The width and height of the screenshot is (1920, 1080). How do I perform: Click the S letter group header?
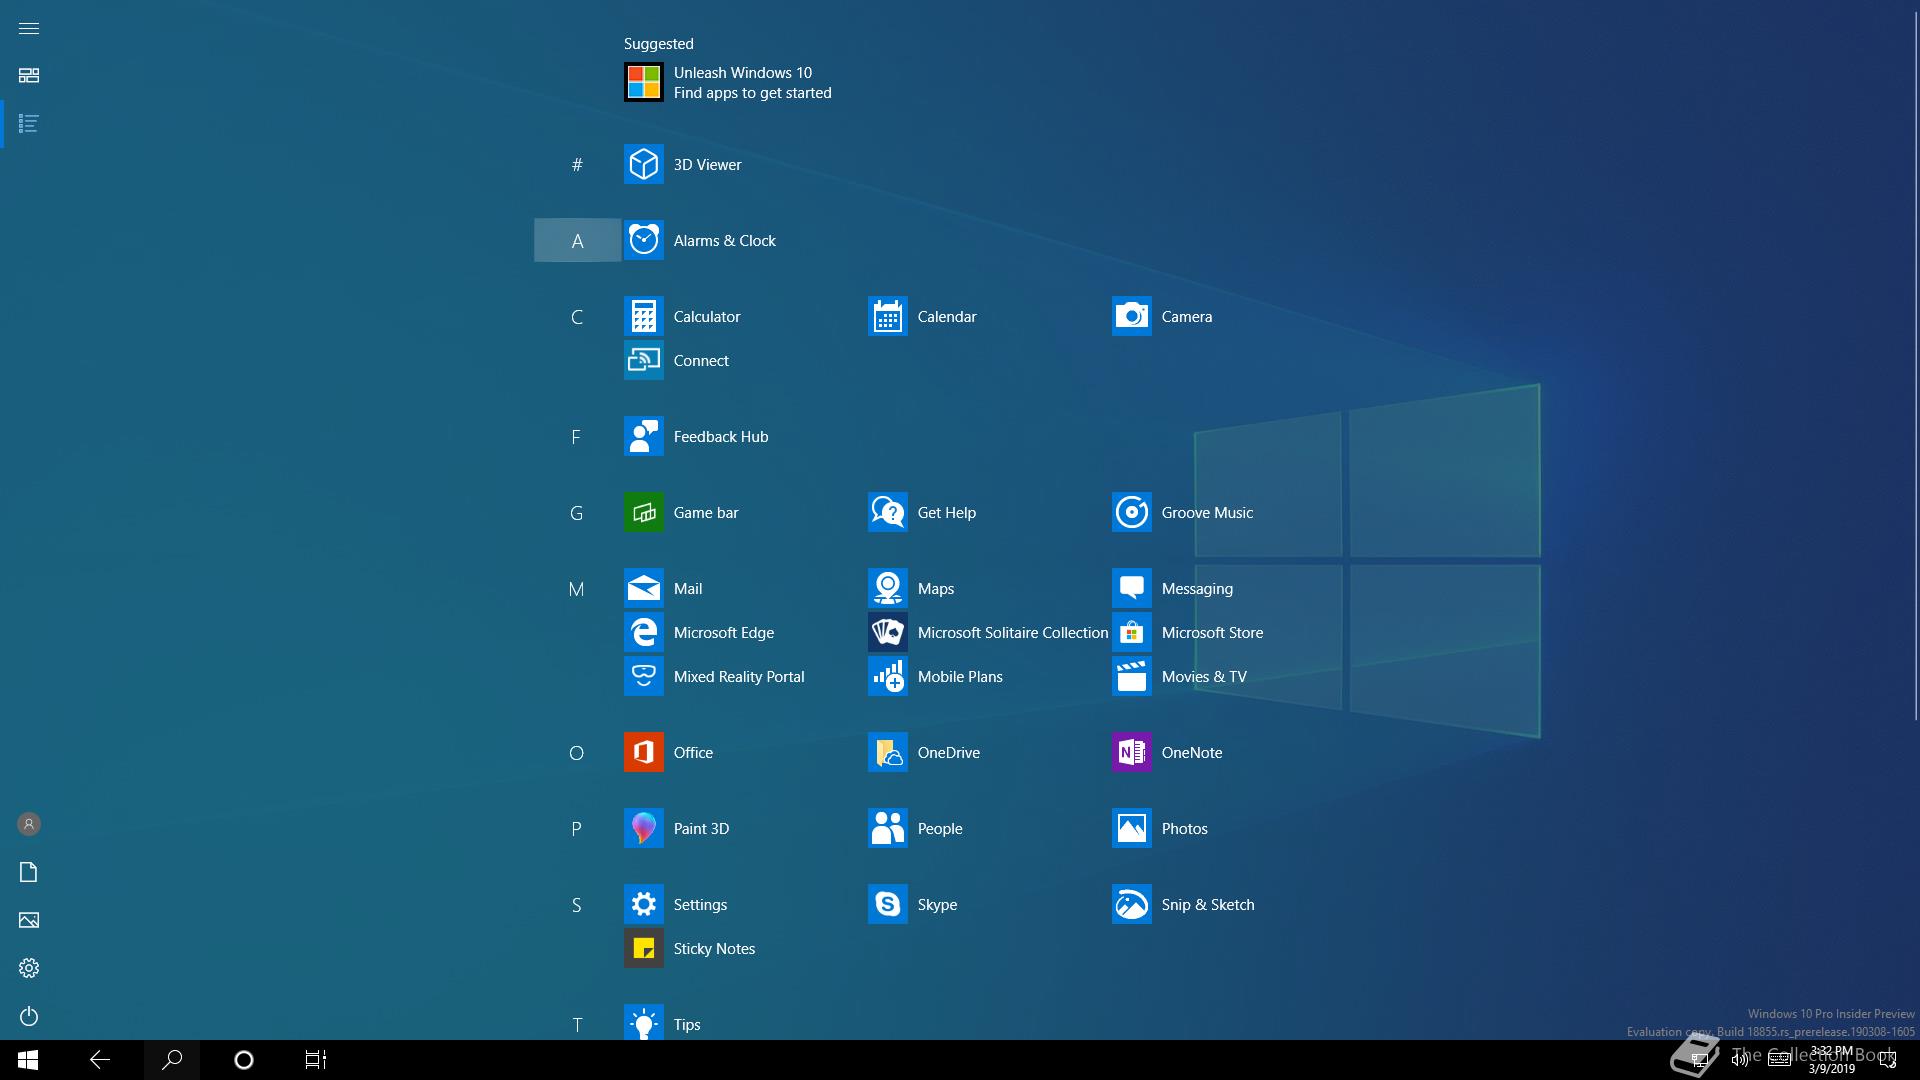pyautogui.click(x=576, y=905)
